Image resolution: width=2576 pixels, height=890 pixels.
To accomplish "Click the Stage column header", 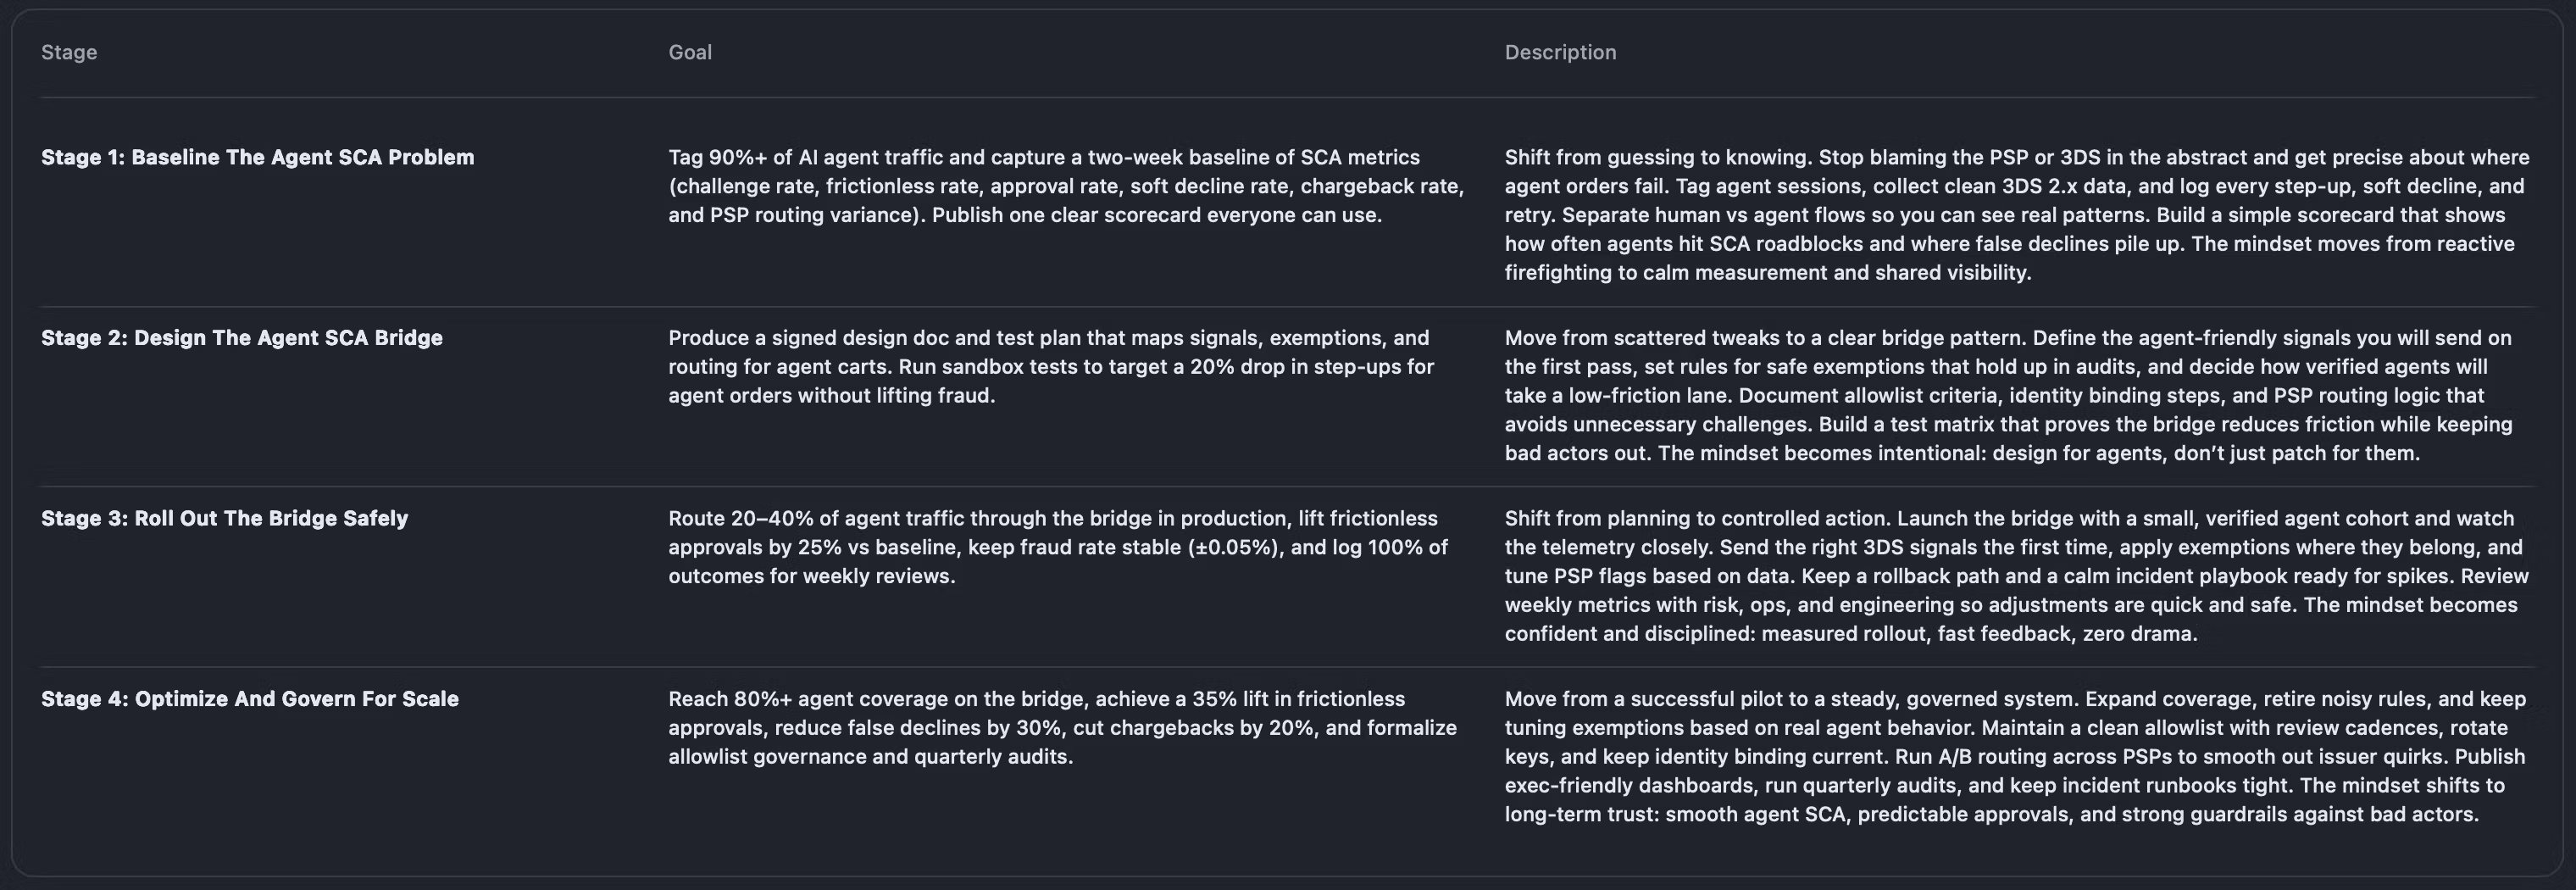I will [69, 52].
